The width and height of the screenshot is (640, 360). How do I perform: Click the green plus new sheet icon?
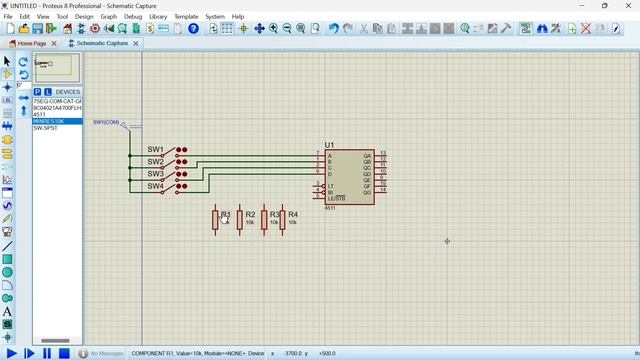click(x=572, y=29)
